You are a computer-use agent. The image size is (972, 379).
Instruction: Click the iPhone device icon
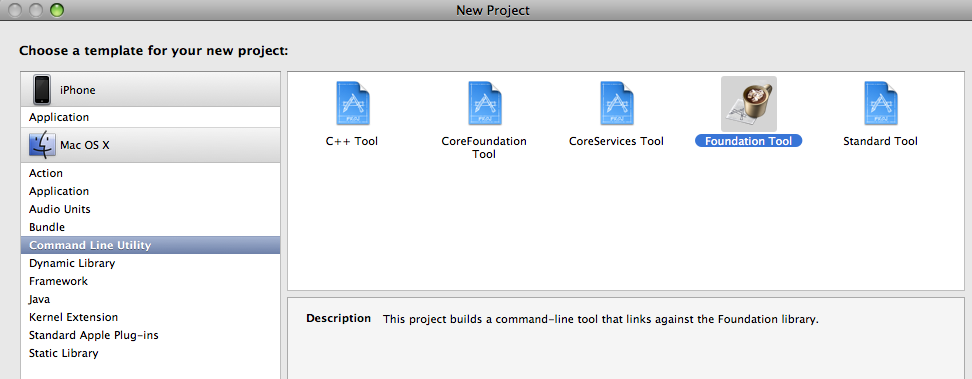click(42, 90)
